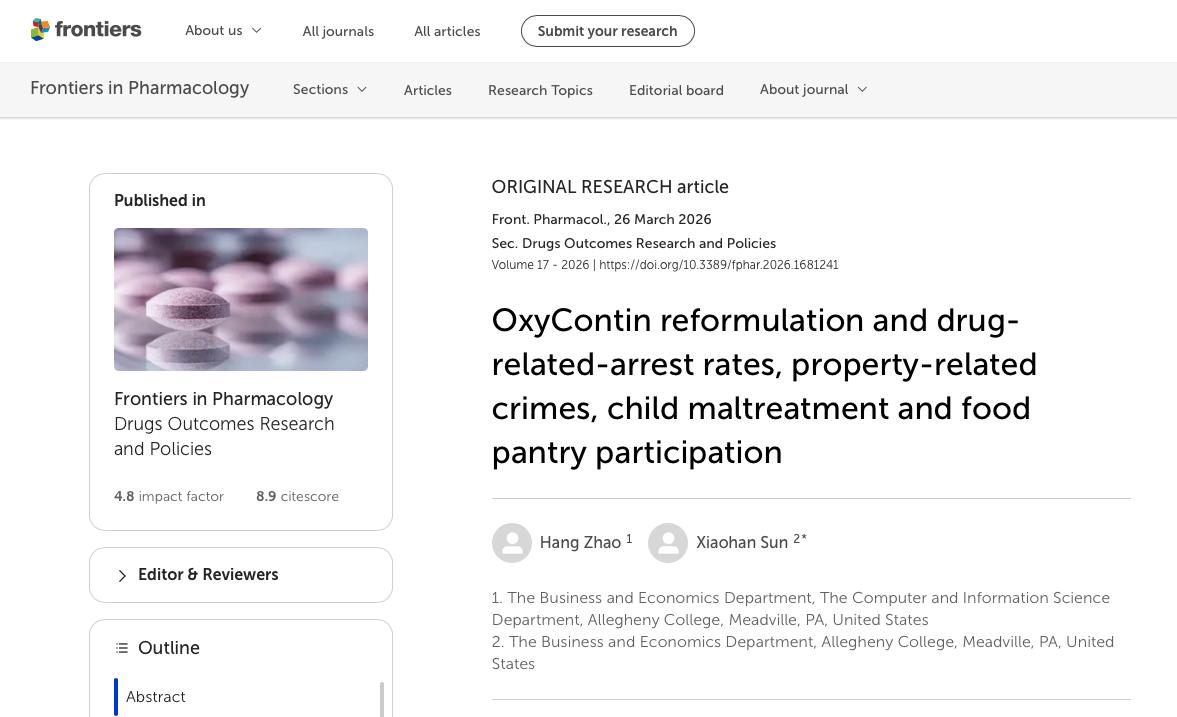Open the article DOI link
This screenshot has height=717, width=1177.
tap(718, 265)
